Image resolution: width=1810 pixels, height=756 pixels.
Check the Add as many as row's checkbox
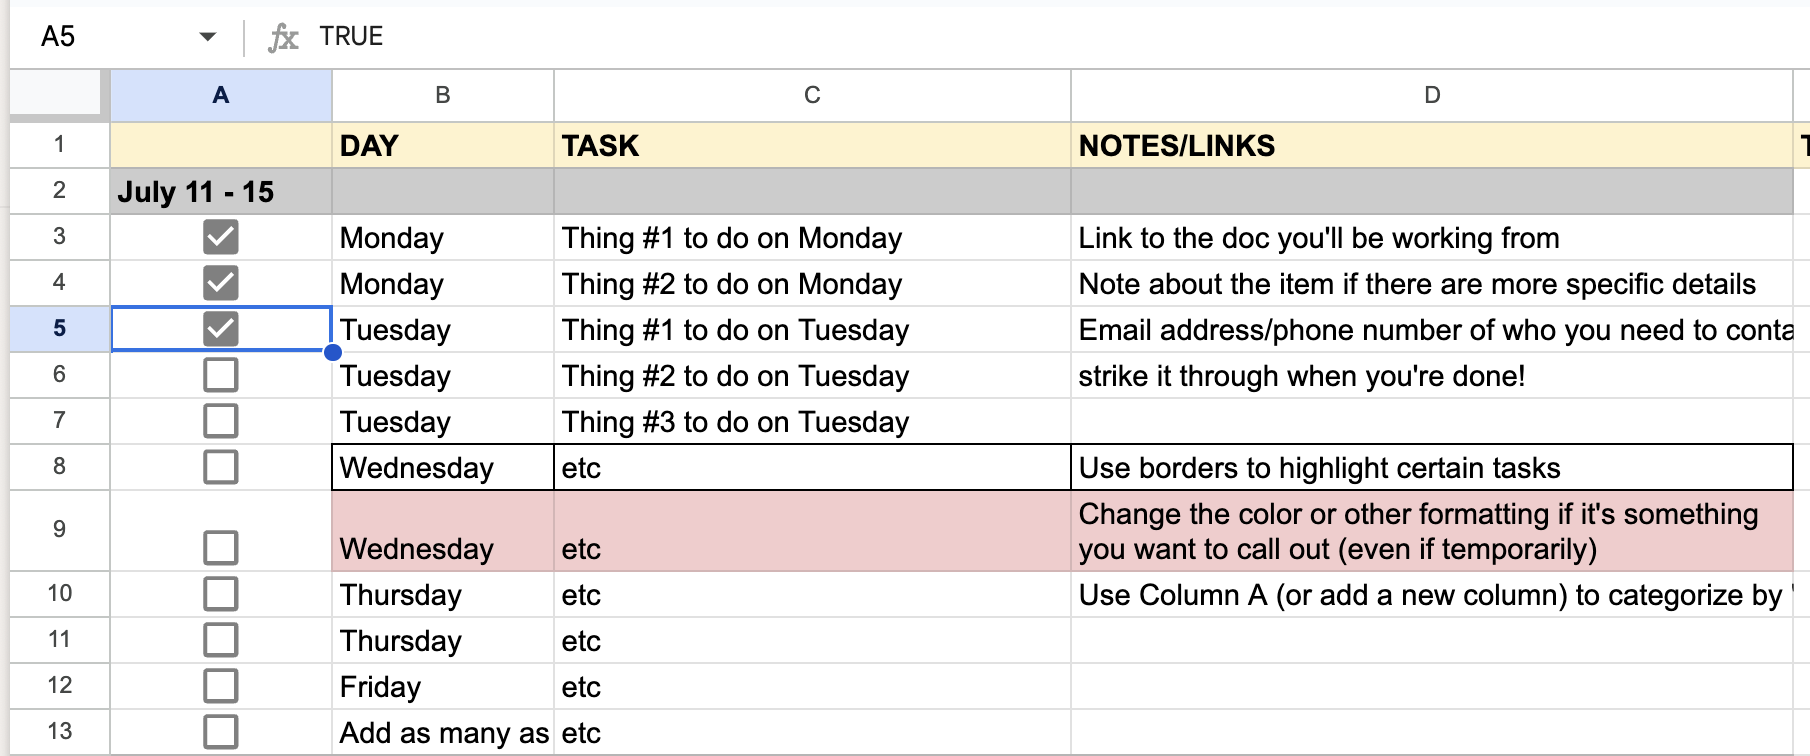click(219, 731)
